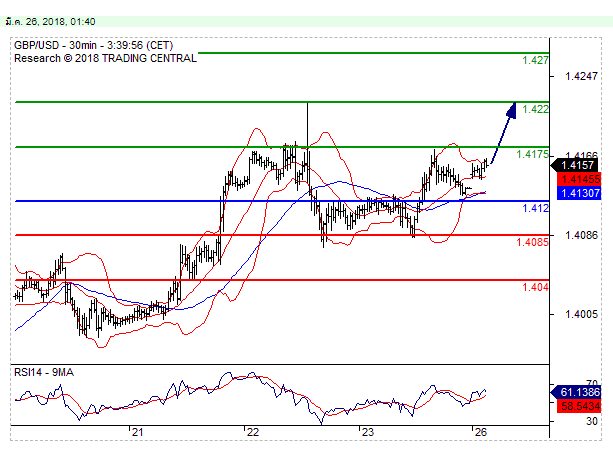Click the date axis label 23
The image size is (613, 453).
(367, 432)
